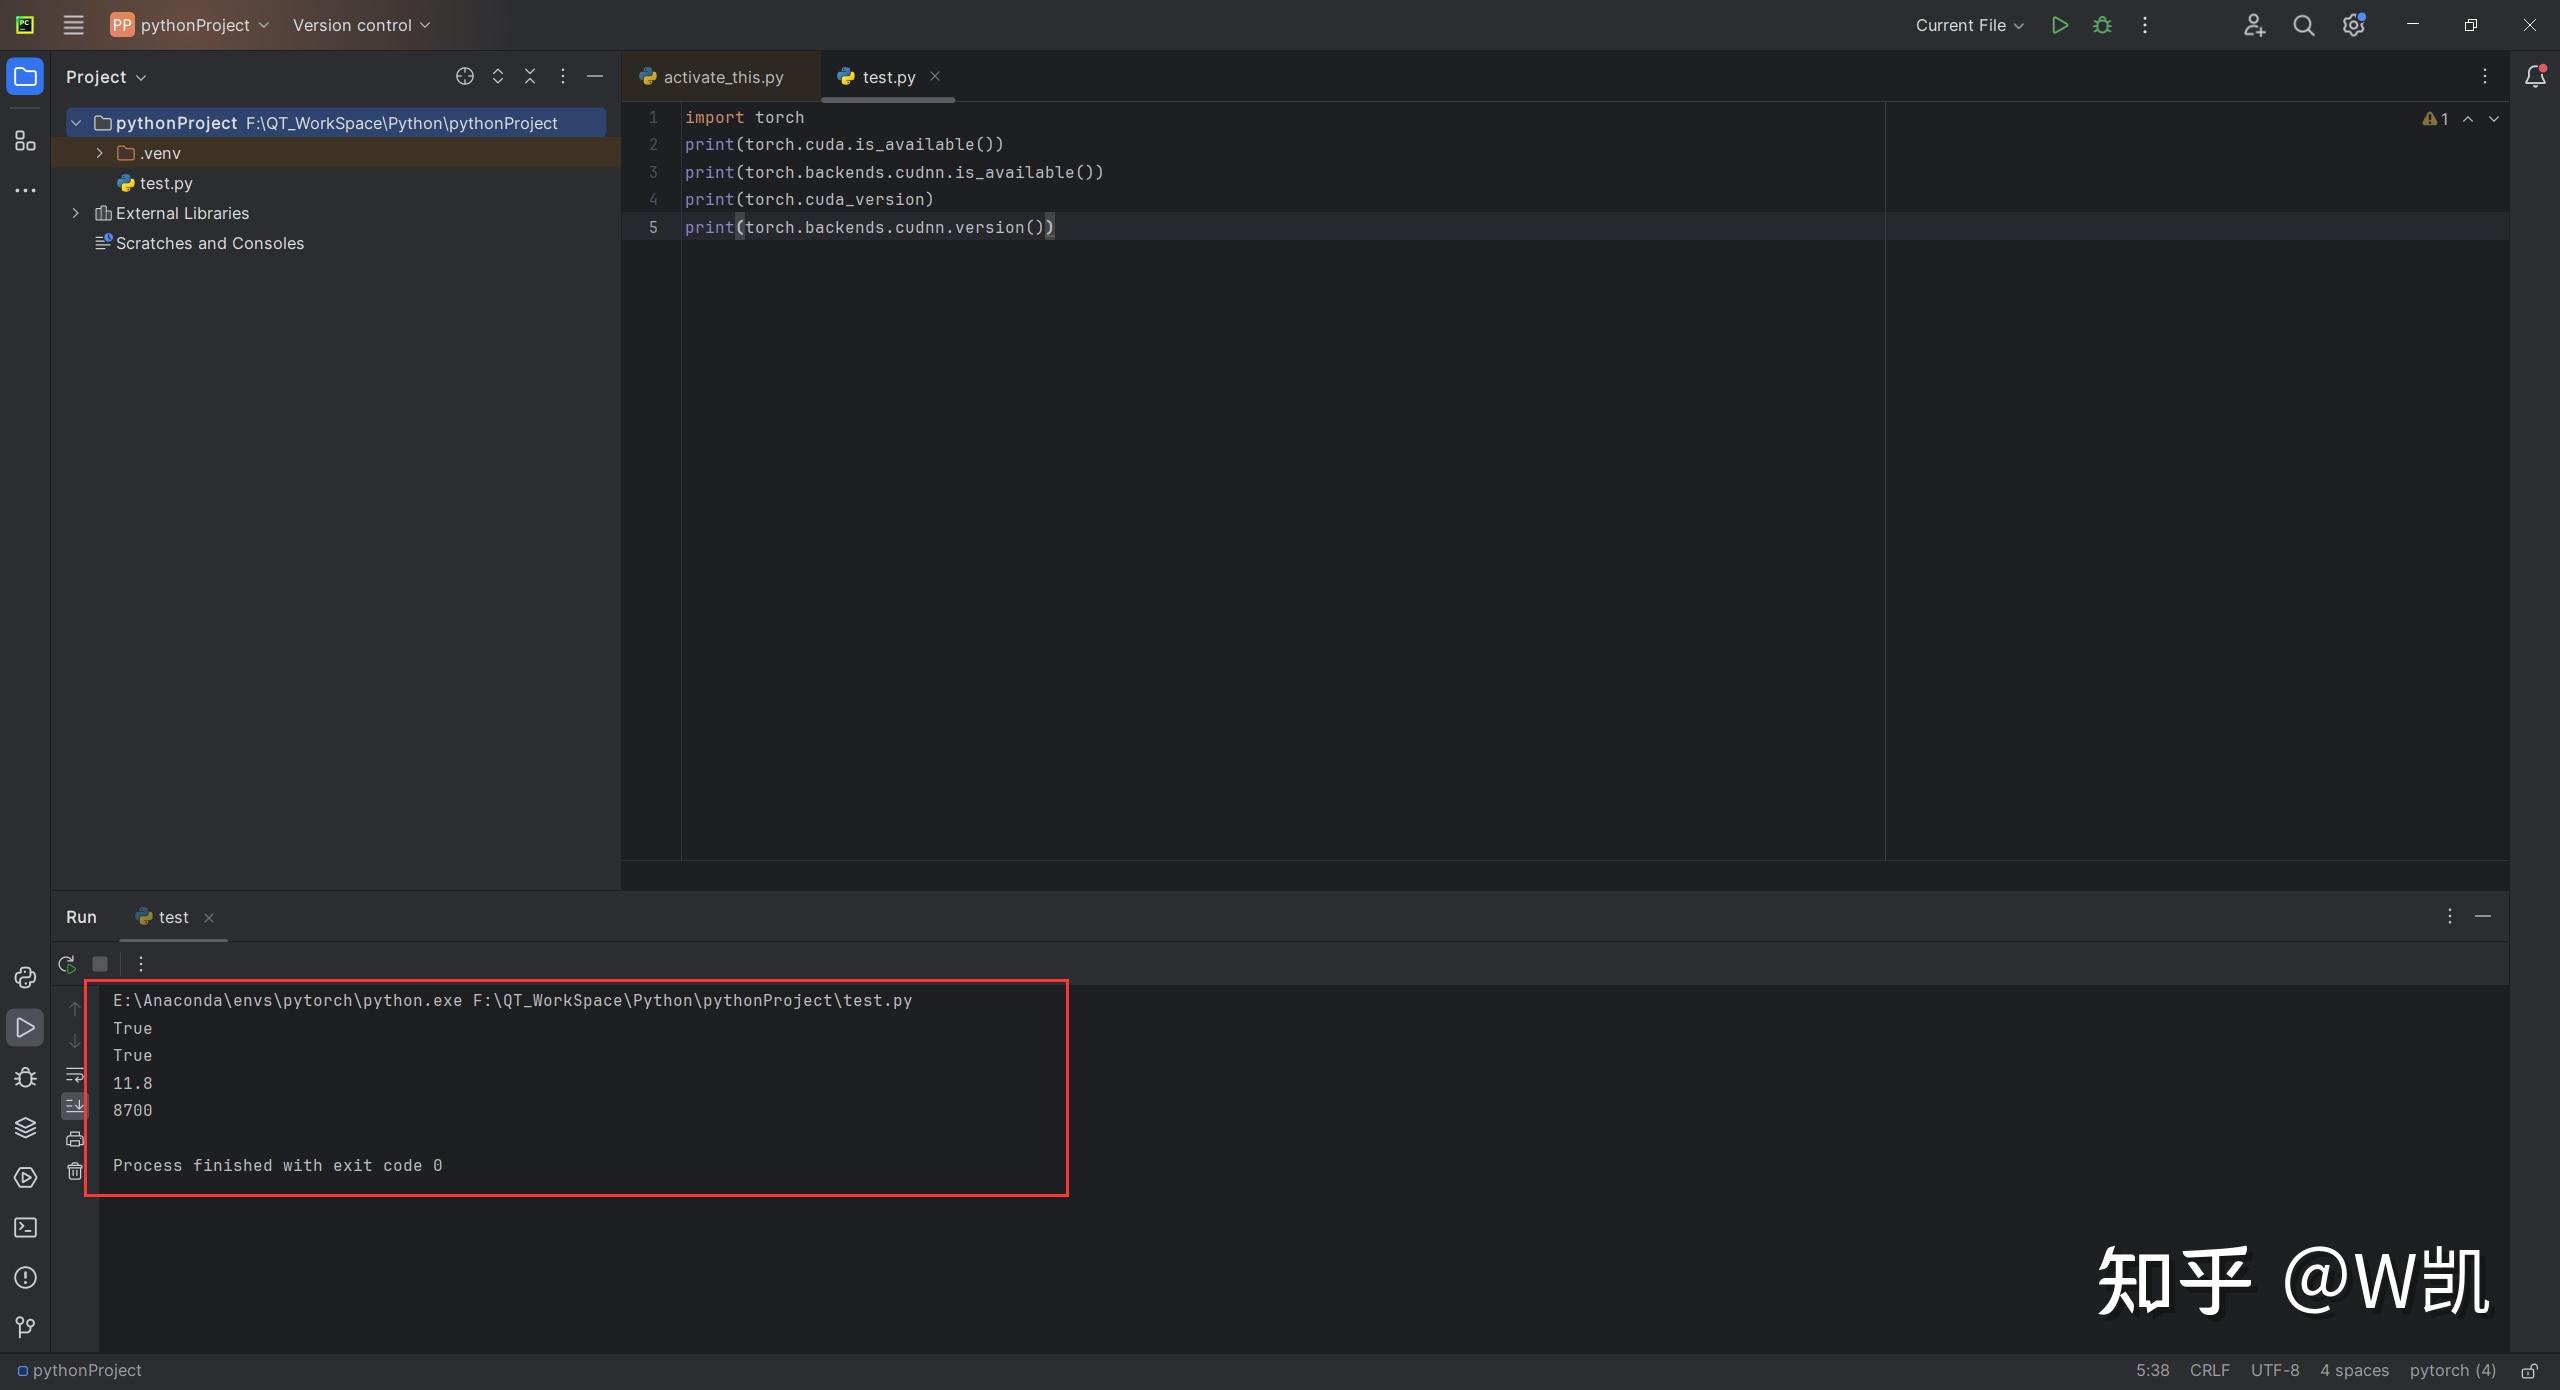Switch to the activate_this.py editor tab

[x=722, y=77]
